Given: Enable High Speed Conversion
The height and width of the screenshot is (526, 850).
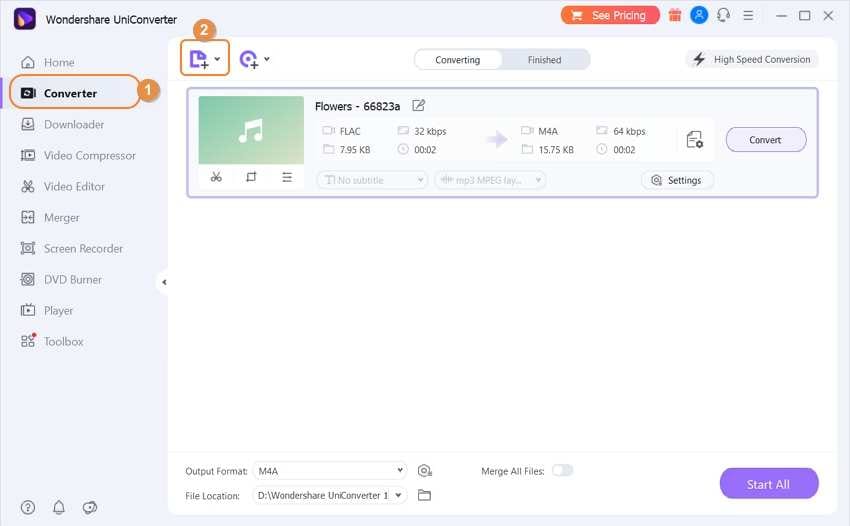Looking at the screenshot, I should pyautogui.click(x=752, y=59).
